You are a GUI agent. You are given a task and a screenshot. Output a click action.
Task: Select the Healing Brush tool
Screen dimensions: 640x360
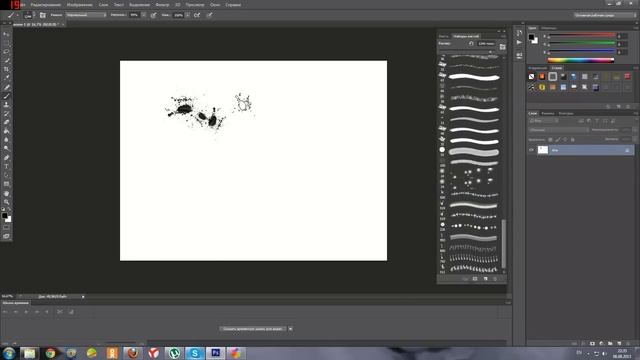coord(6,87)
